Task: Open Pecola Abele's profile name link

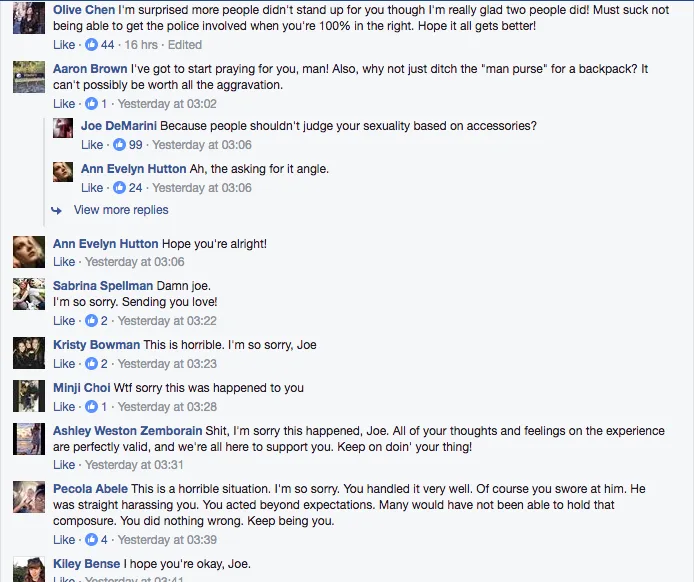Action: [x=90, y=488]
